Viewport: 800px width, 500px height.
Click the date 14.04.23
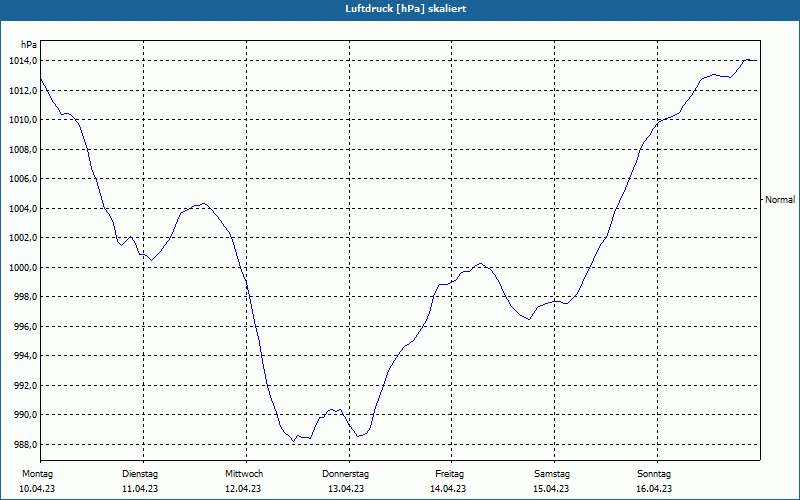point(448,489)
